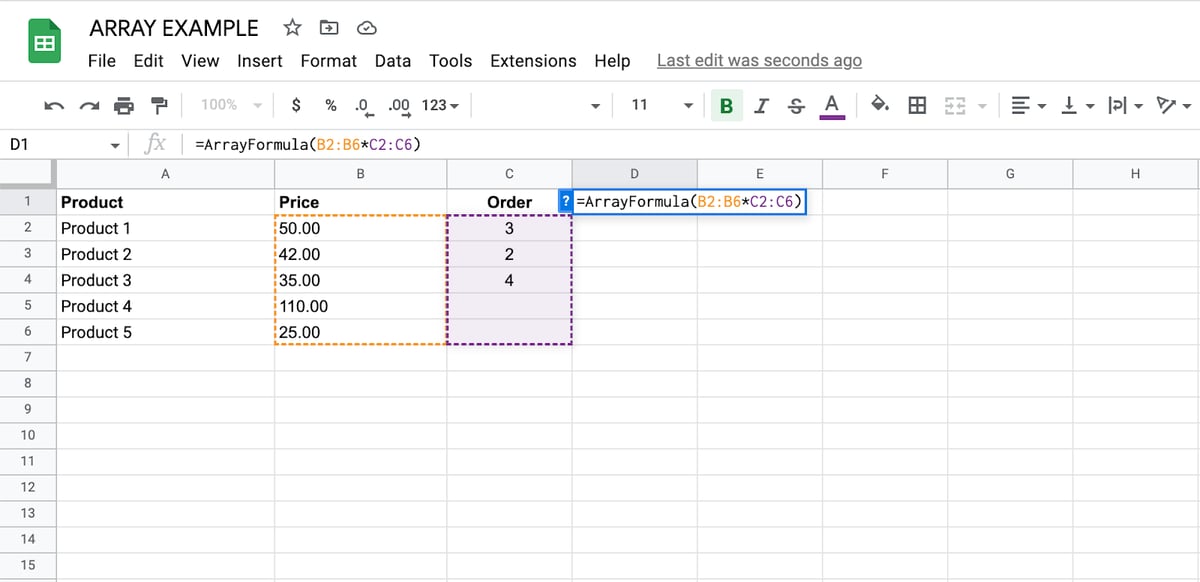
Task: Open the Extensions menu
Action: pyautogui.click(x=533, y=61)
